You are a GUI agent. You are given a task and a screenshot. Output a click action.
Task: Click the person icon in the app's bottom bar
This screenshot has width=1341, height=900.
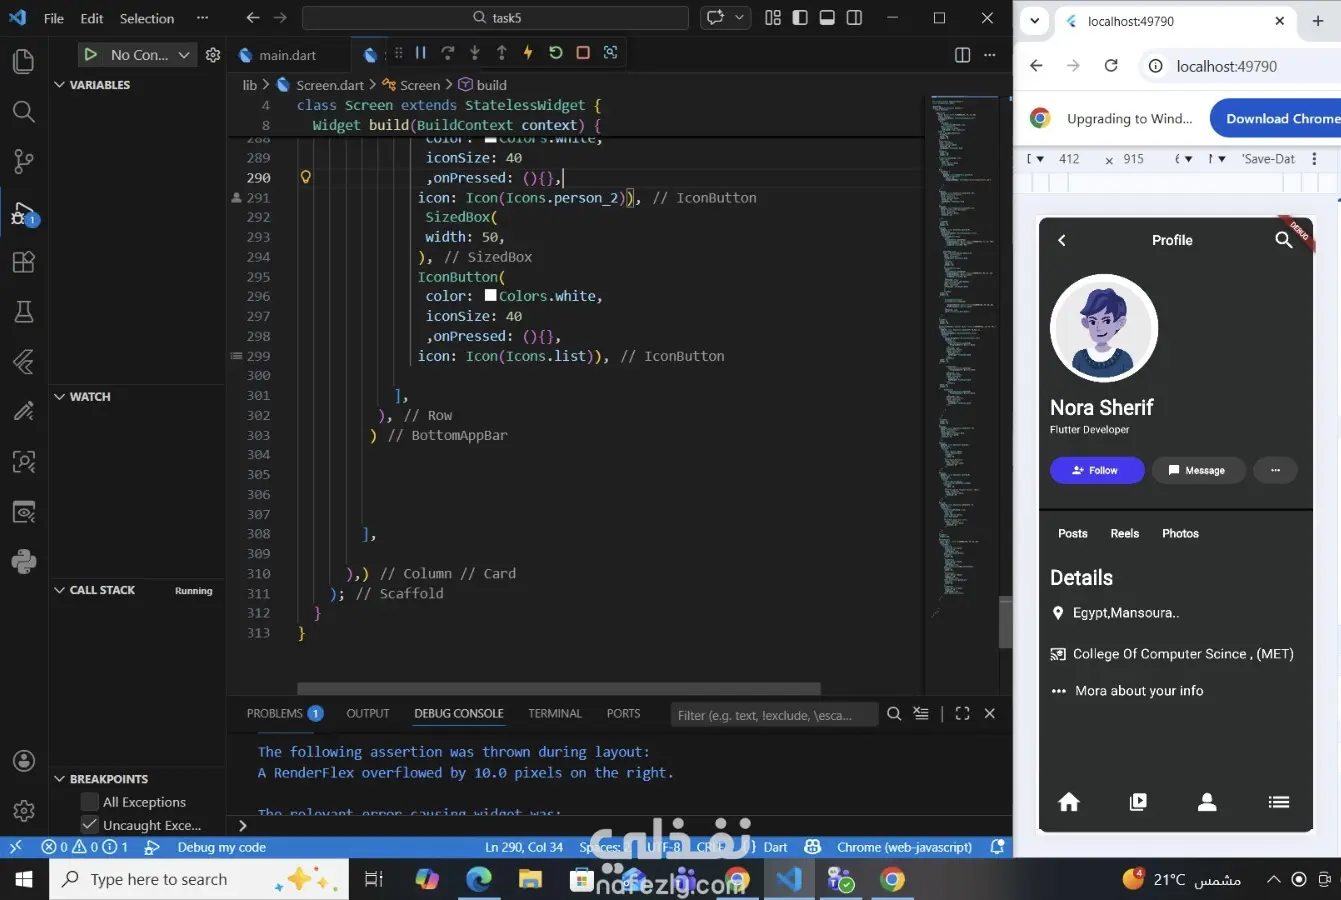point(1207,802)
